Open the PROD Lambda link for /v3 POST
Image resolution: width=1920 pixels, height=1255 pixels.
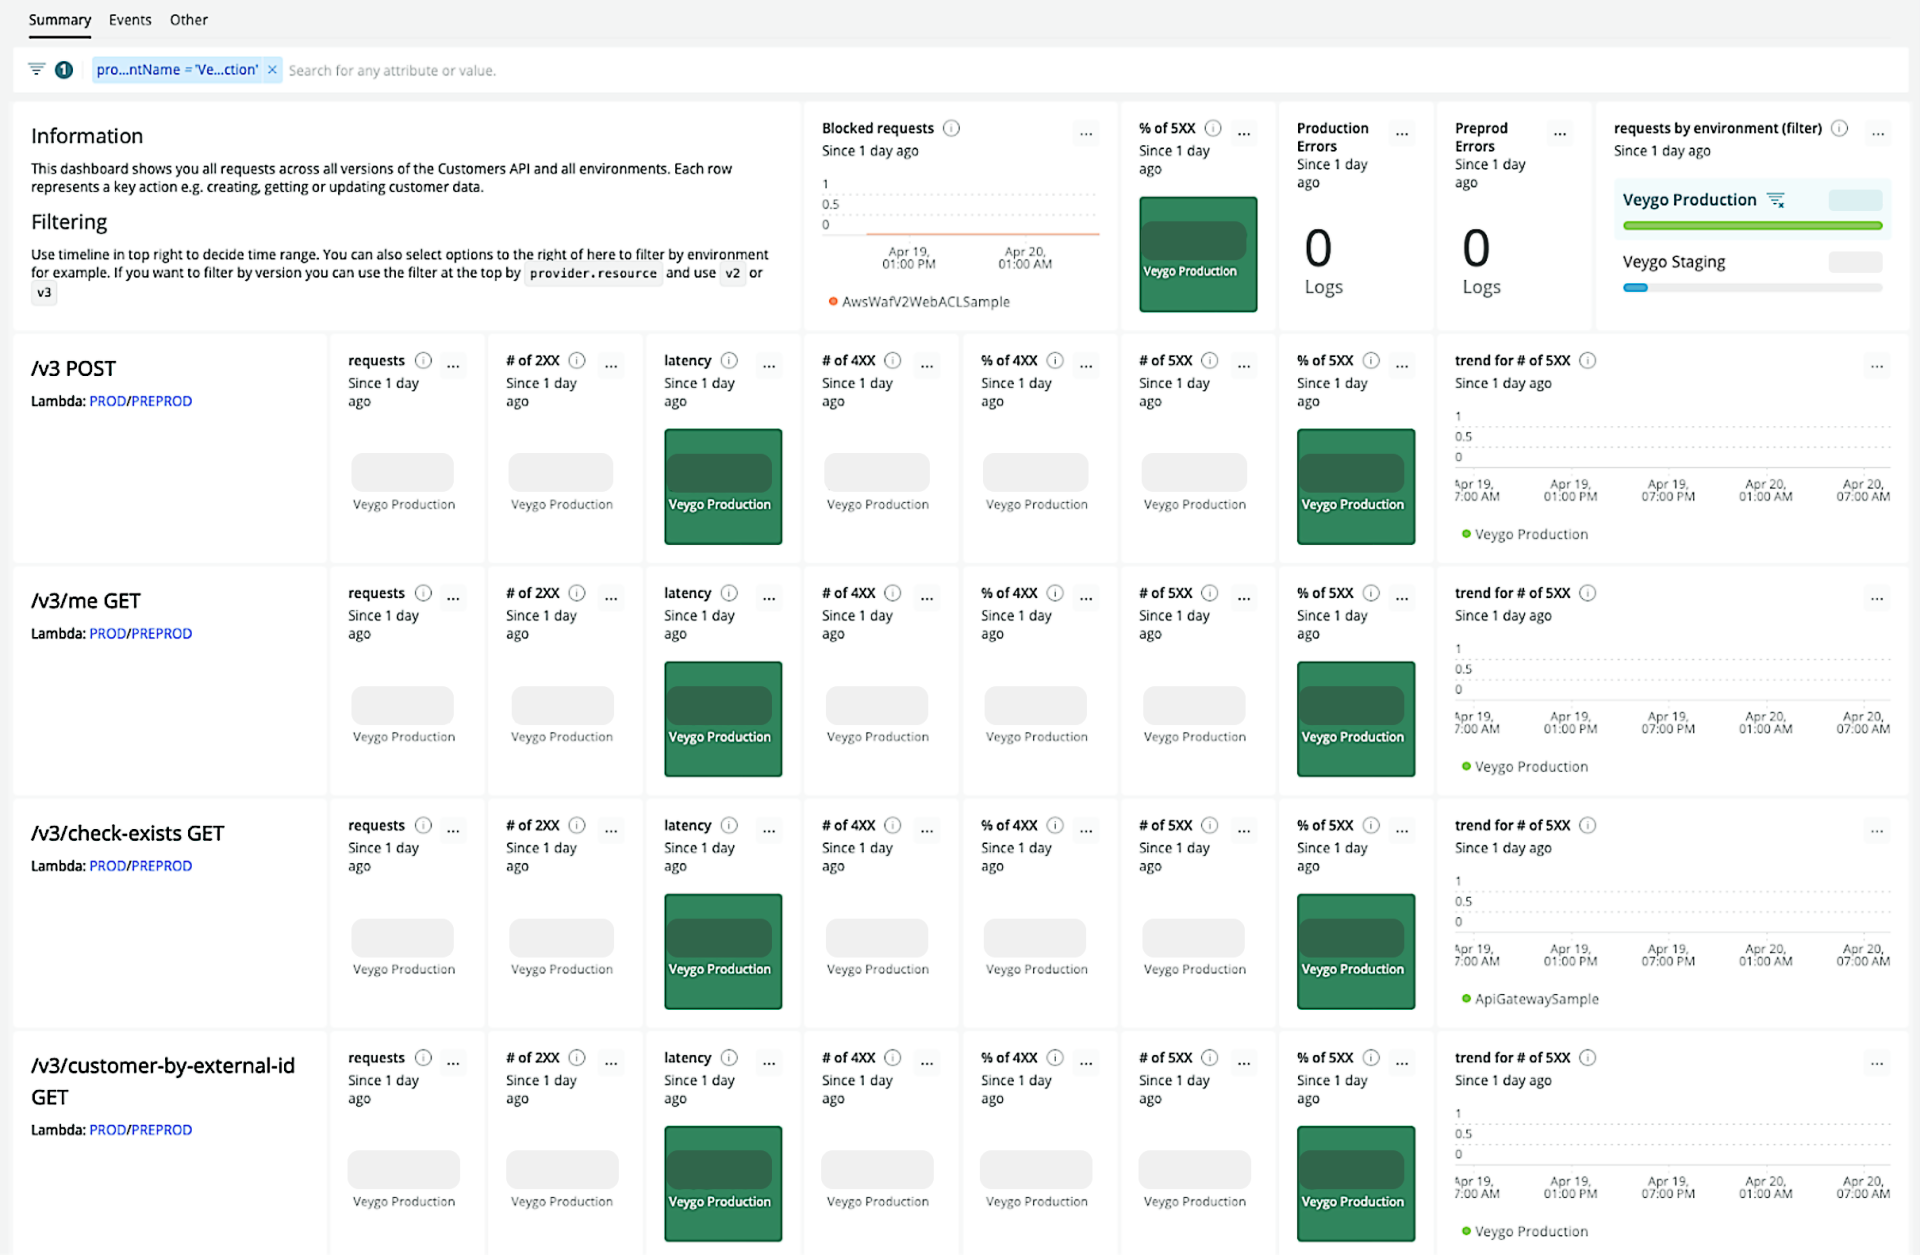[x=107, y=400]
